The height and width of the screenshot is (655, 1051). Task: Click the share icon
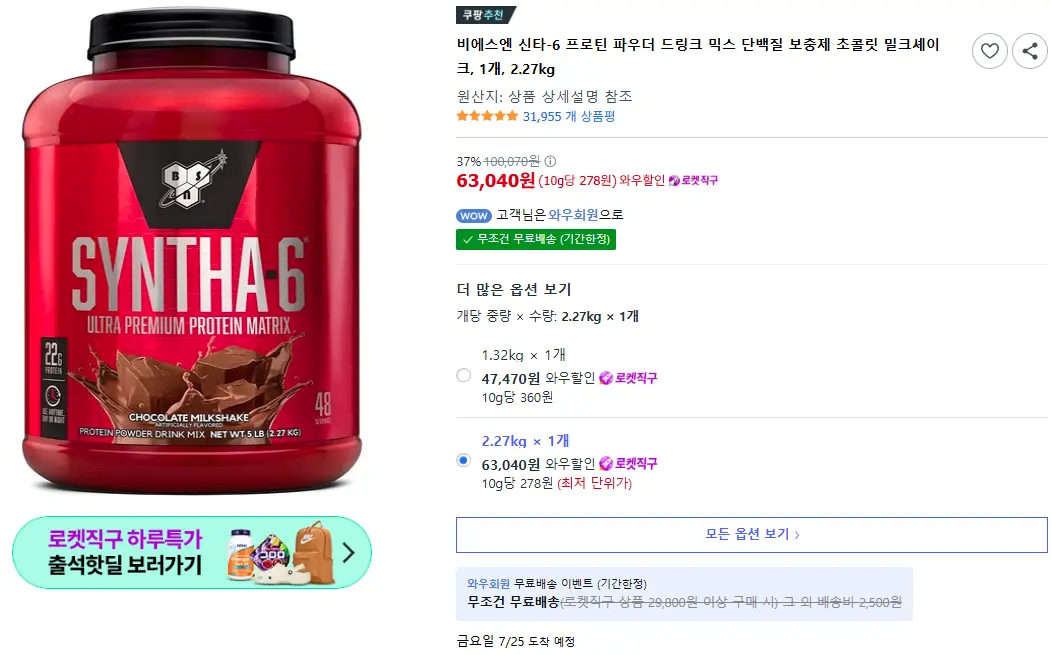pos(1030,51)
